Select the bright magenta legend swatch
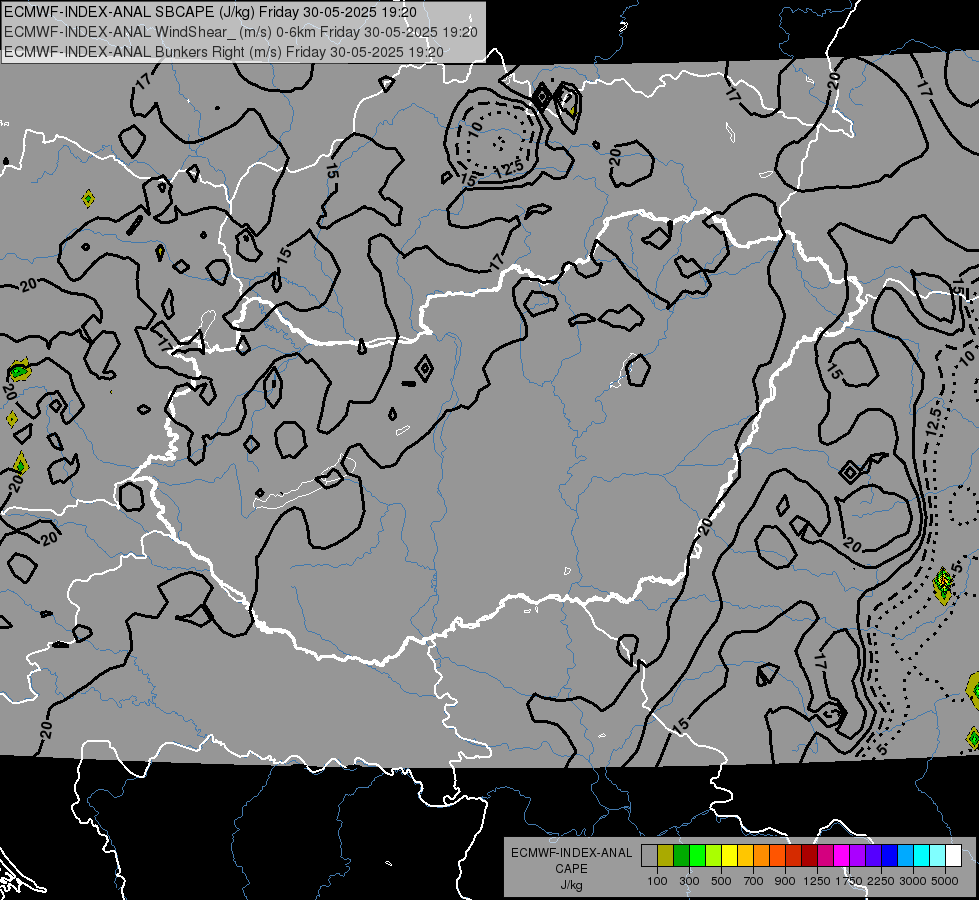 pos(842,856)
